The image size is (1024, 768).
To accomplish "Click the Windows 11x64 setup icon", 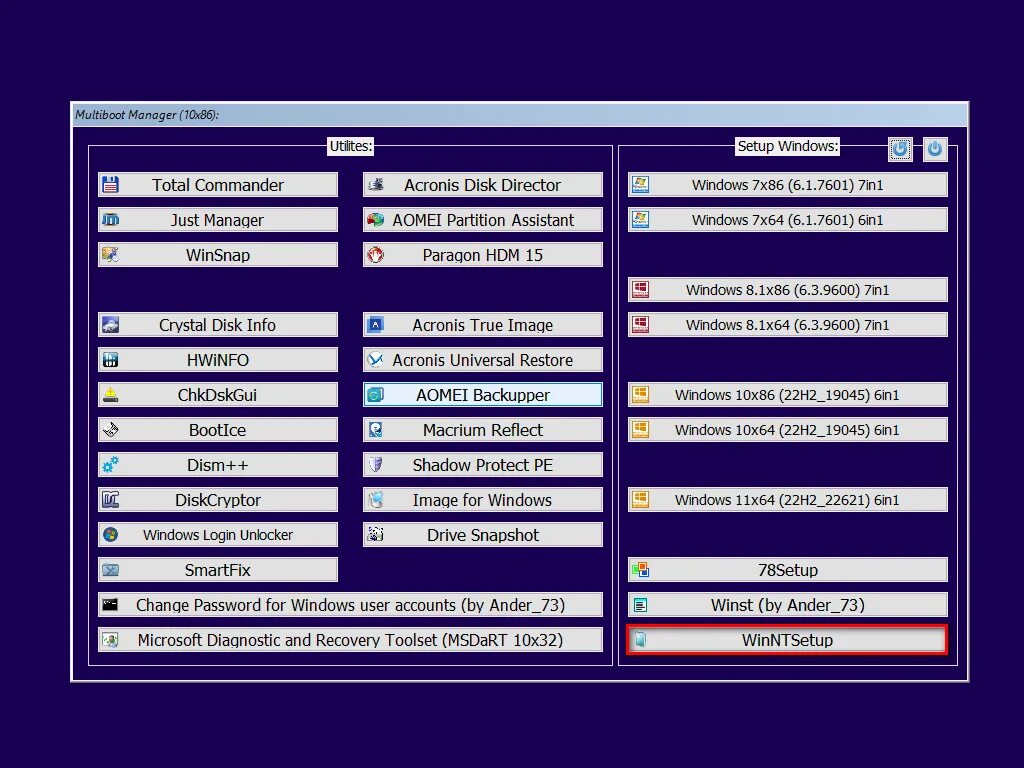I will pyautogui.click(x=639, y=499).
